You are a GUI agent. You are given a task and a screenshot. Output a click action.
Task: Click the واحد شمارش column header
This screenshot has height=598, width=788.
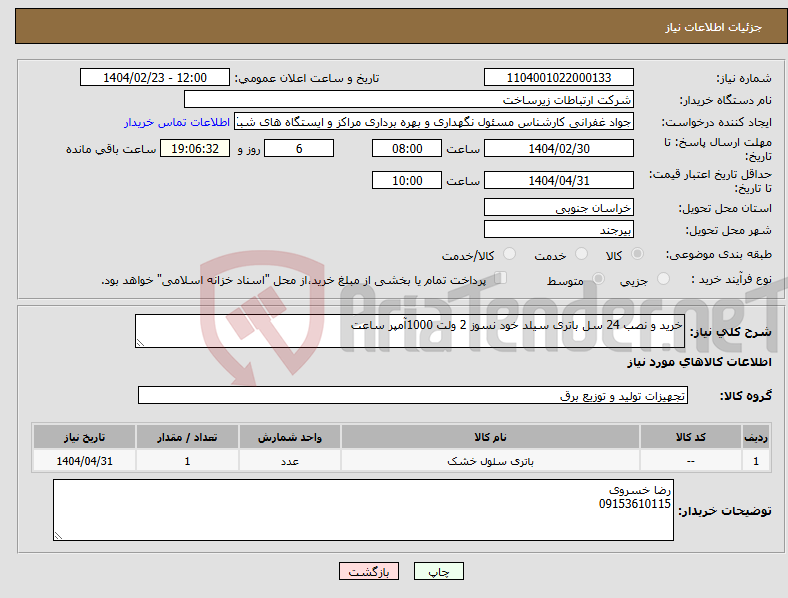click(290, 437)
